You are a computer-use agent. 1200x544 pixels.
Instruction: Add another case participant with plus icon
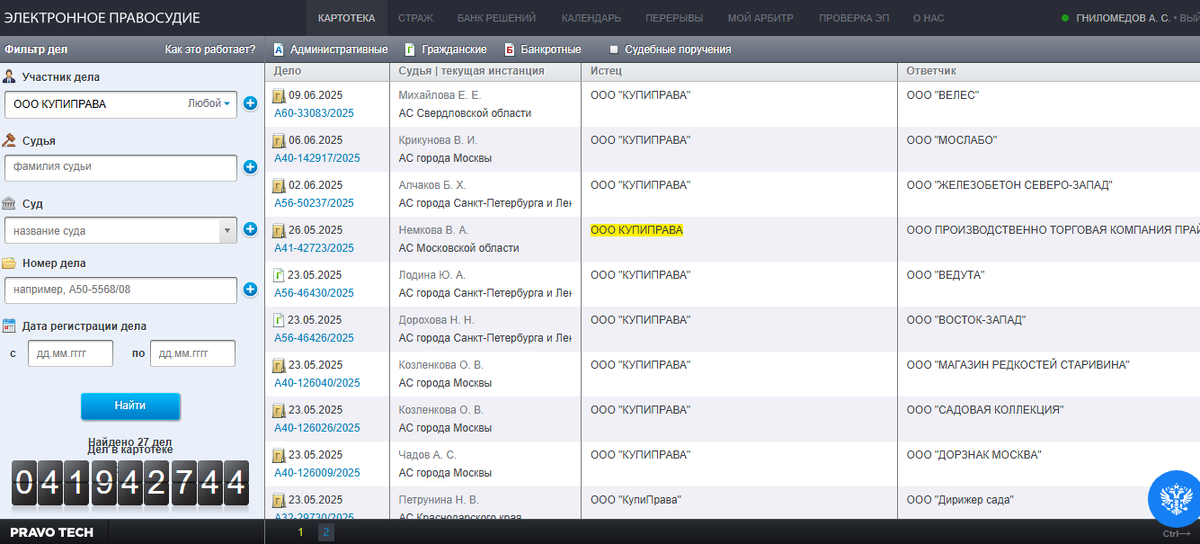pyautogui.click(x=250, y=103)
